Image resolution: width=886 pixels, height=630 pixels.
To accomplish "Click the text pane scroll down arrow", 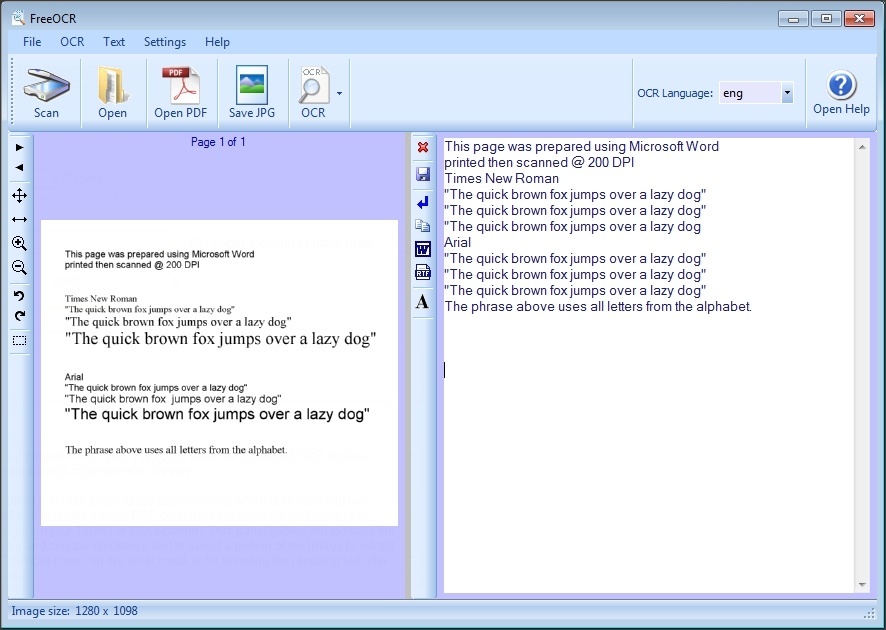I will click(862, 585).
